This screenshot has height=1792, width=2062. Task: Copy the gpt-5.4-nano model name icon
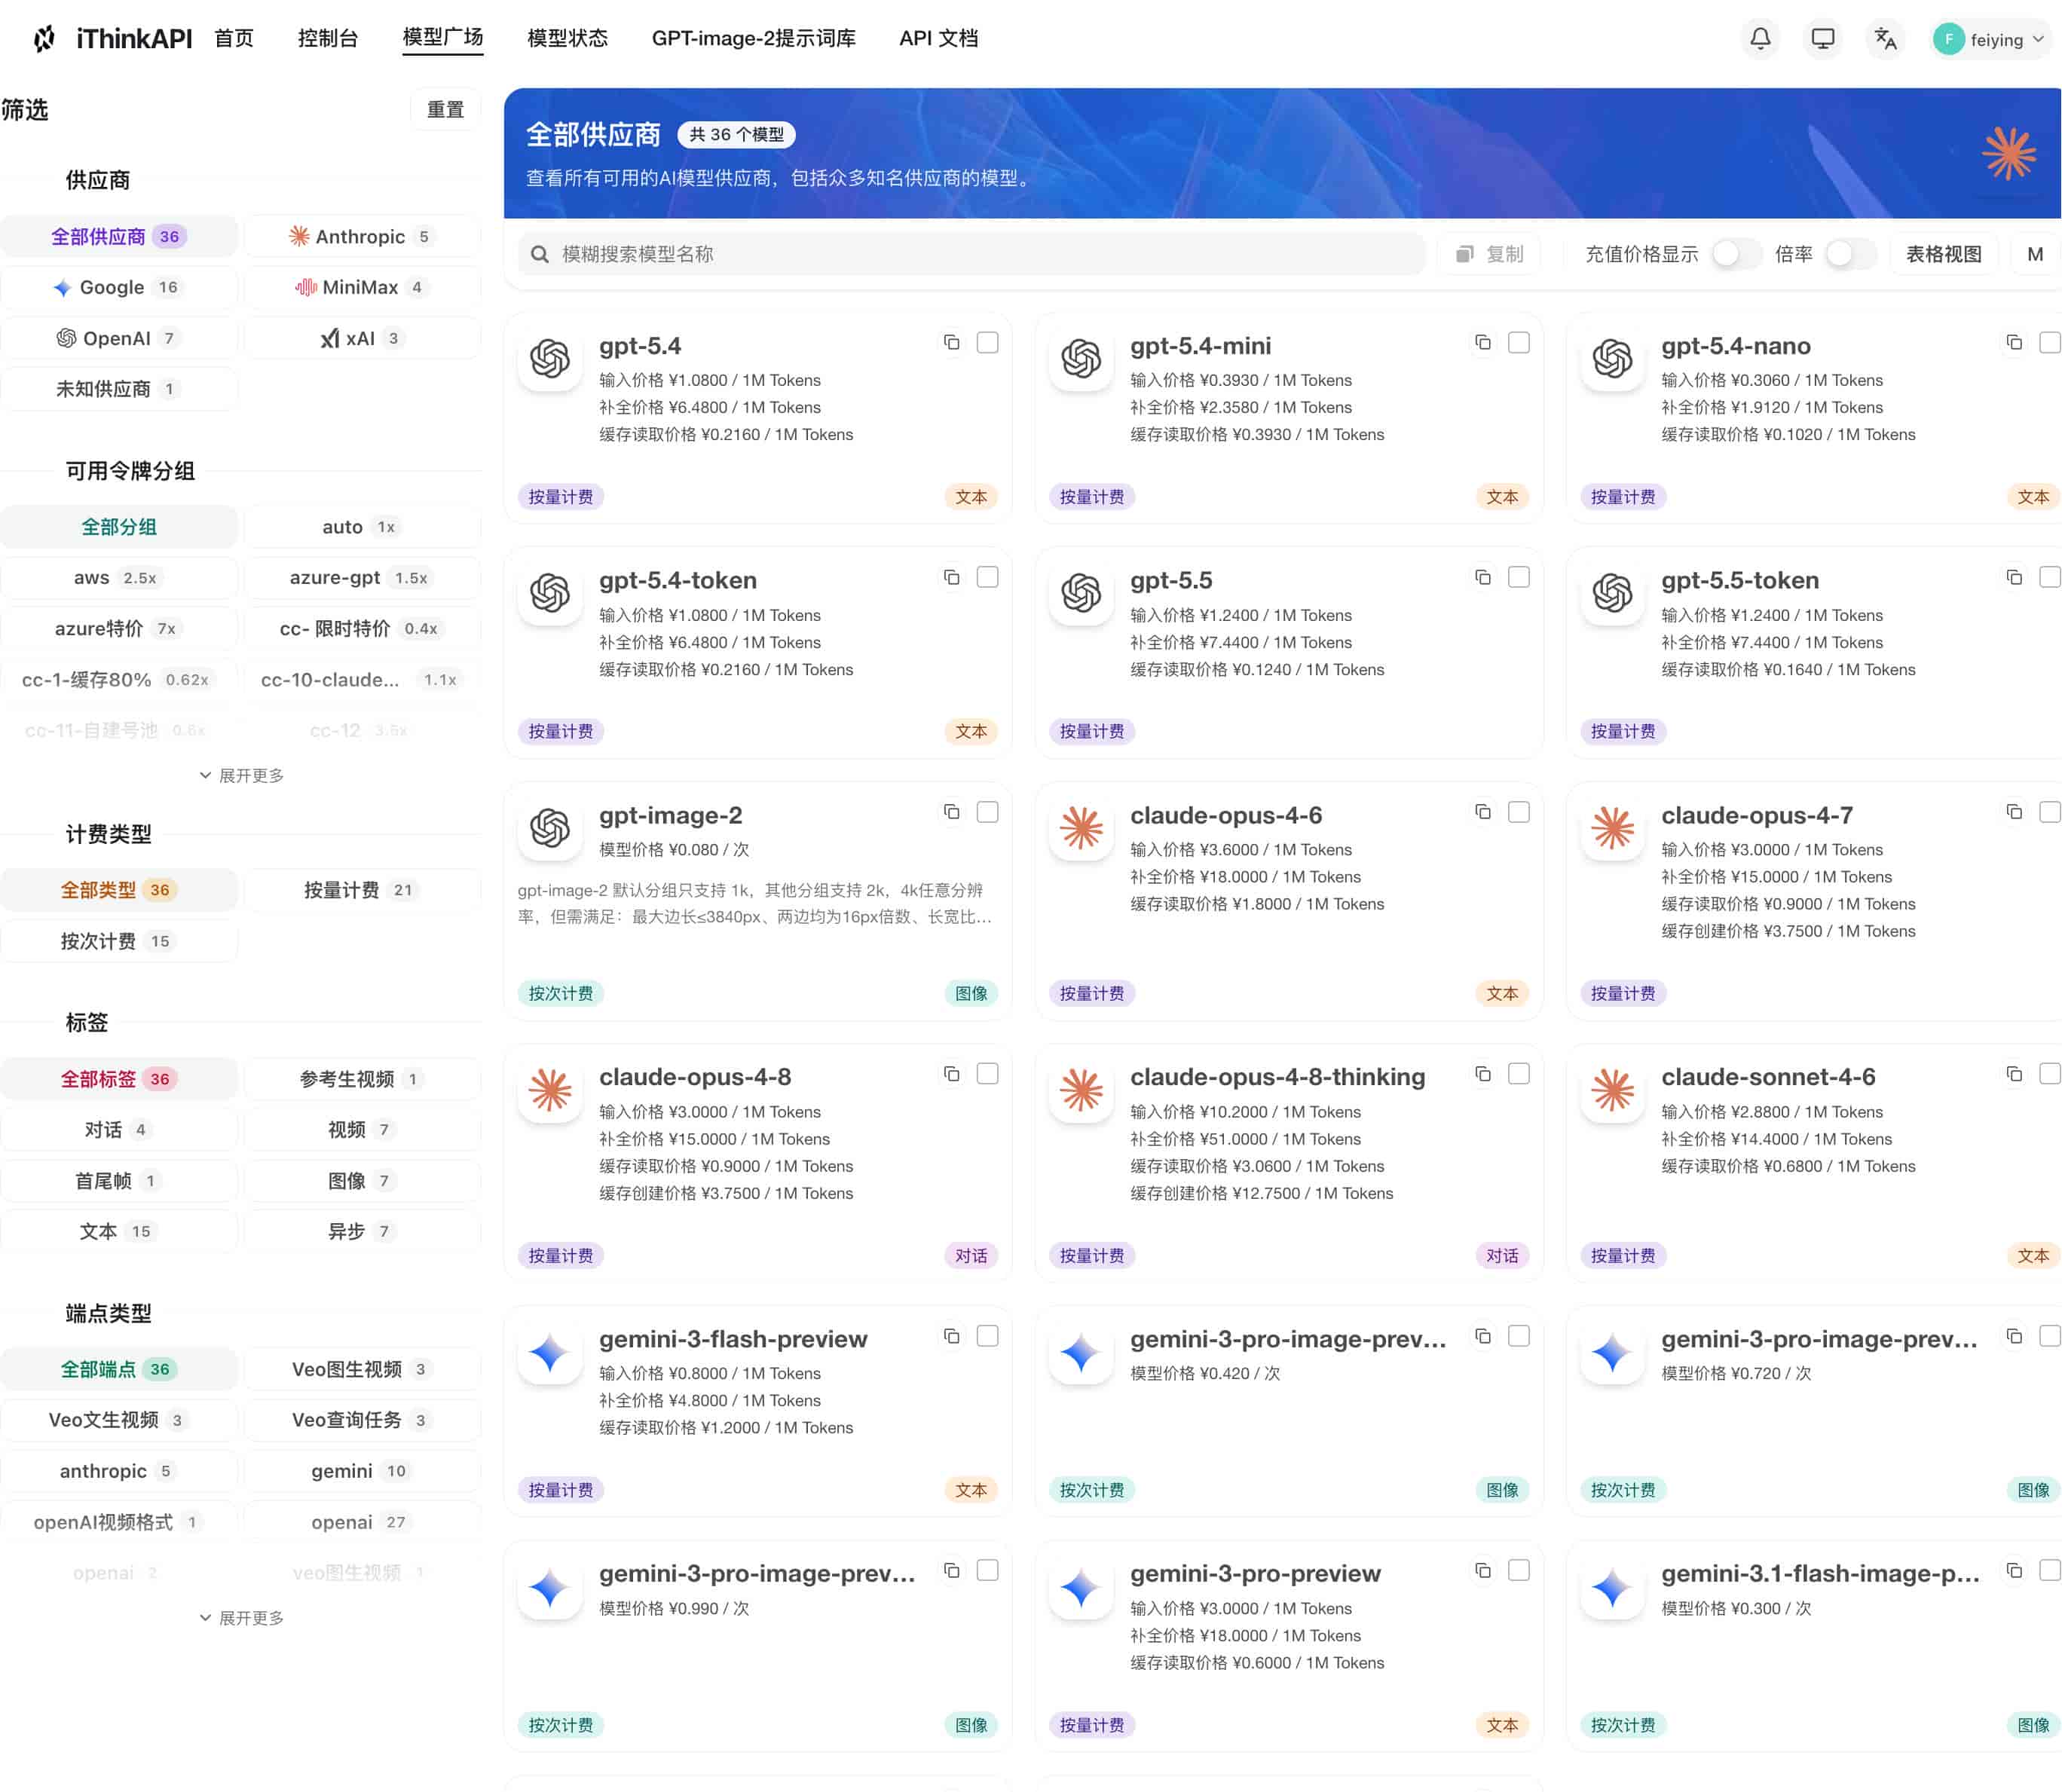click(x=2013, y=343)
